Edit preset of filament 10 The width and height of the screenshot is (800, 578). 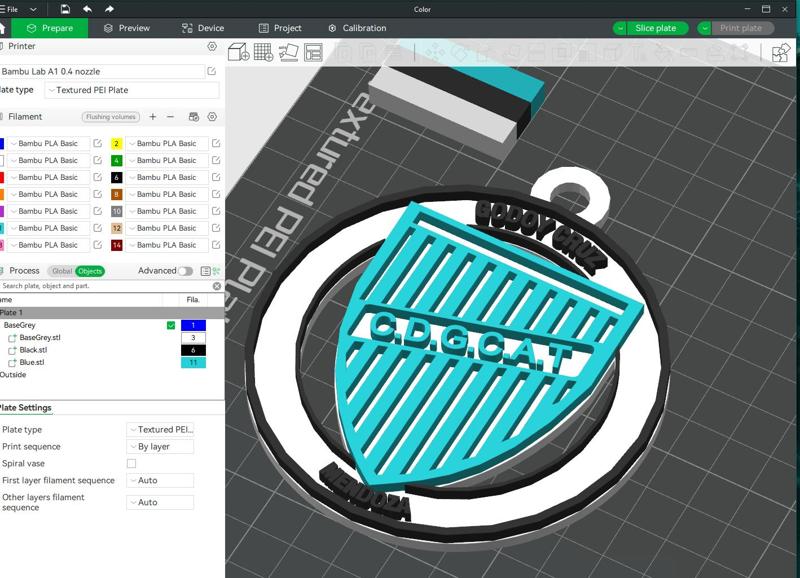click(216, 211)
